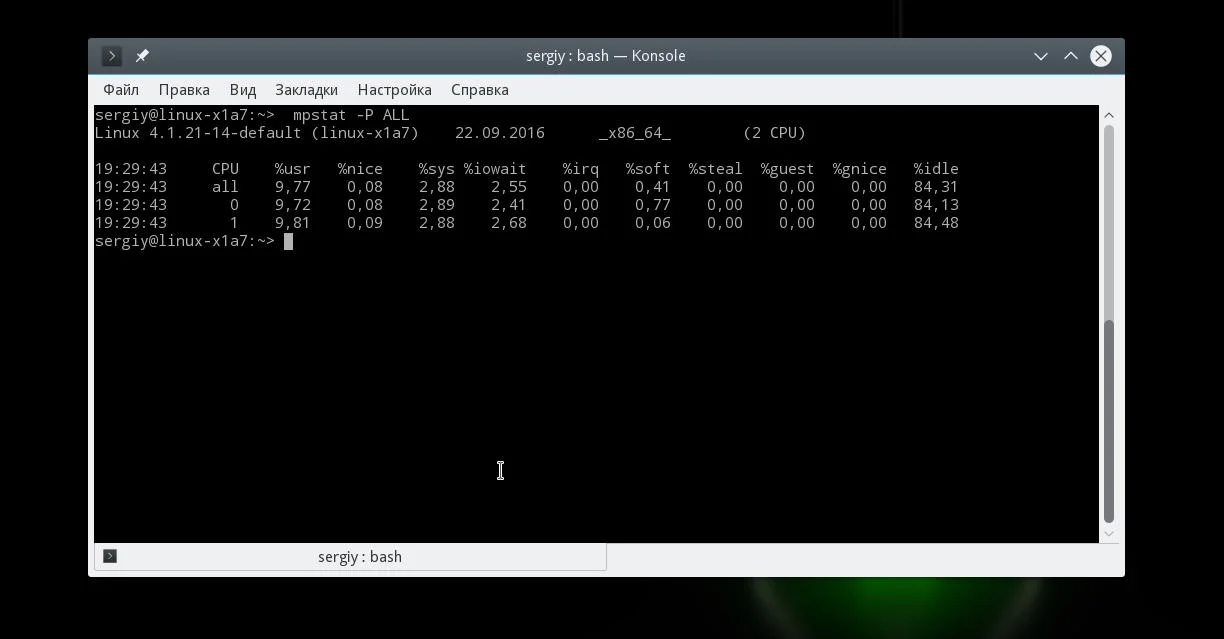Image resolution: width=1224 pixels, height=639 pixels.
Task: Click the '%iowait' column header
Action: tap(495, 169)
